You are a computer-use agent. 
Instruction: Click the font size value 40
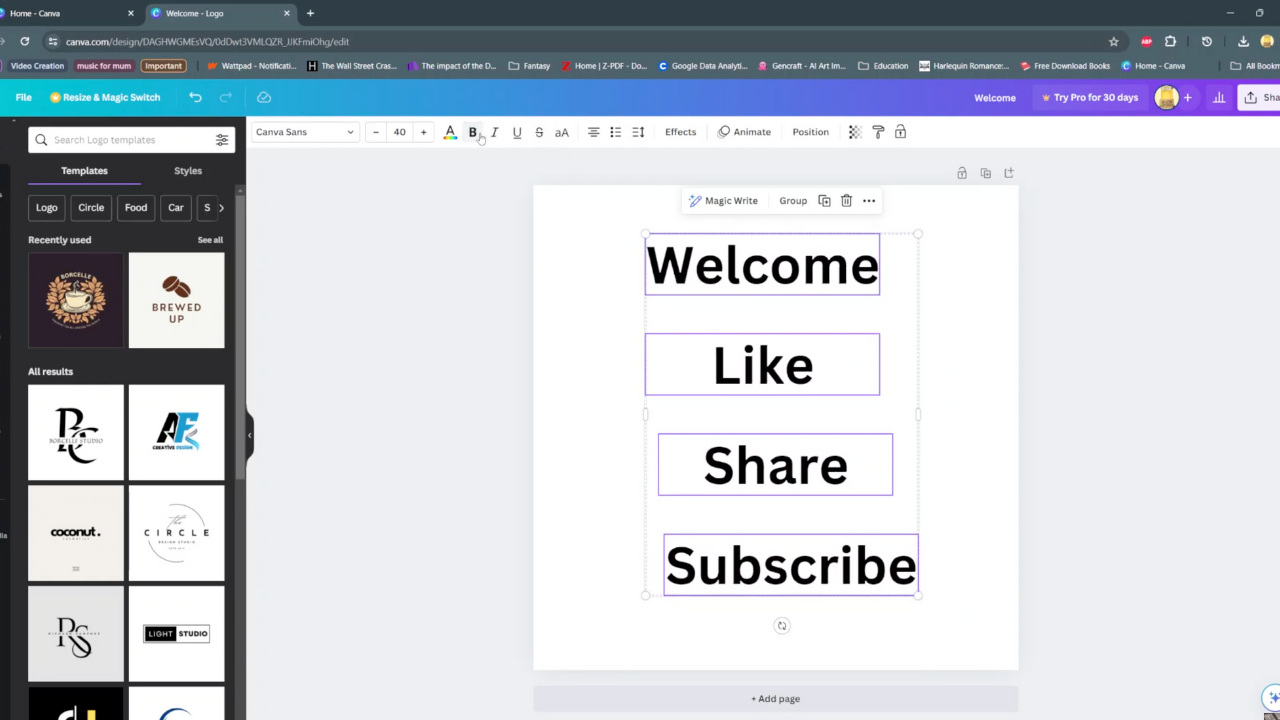tap(399, 132)
